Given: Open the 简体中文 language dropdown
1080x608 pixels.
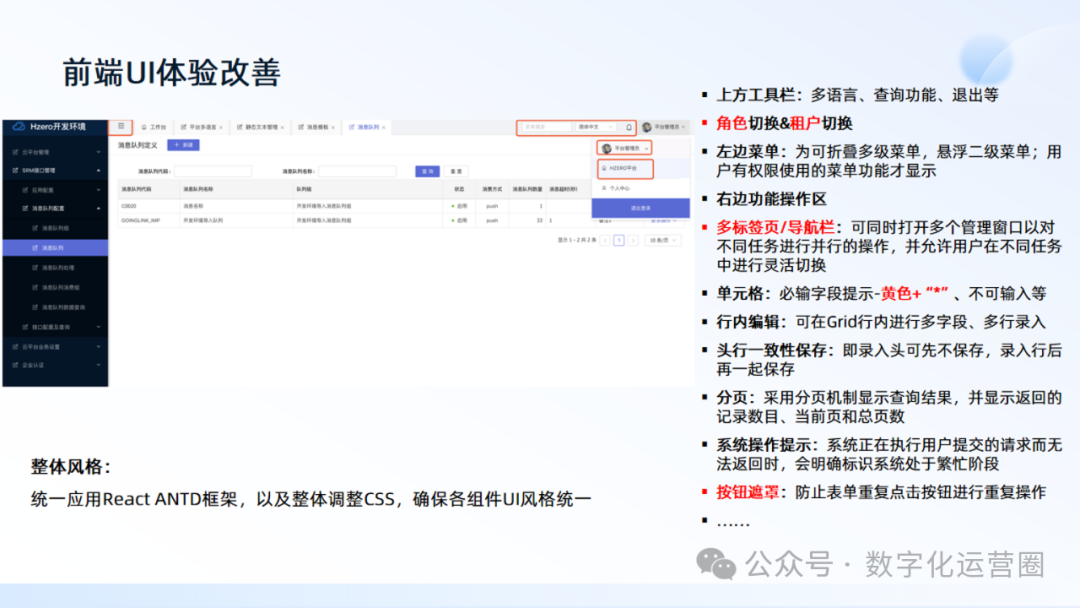Looking at the screenshot, I should pyautogui.click(x=596, y=127).
